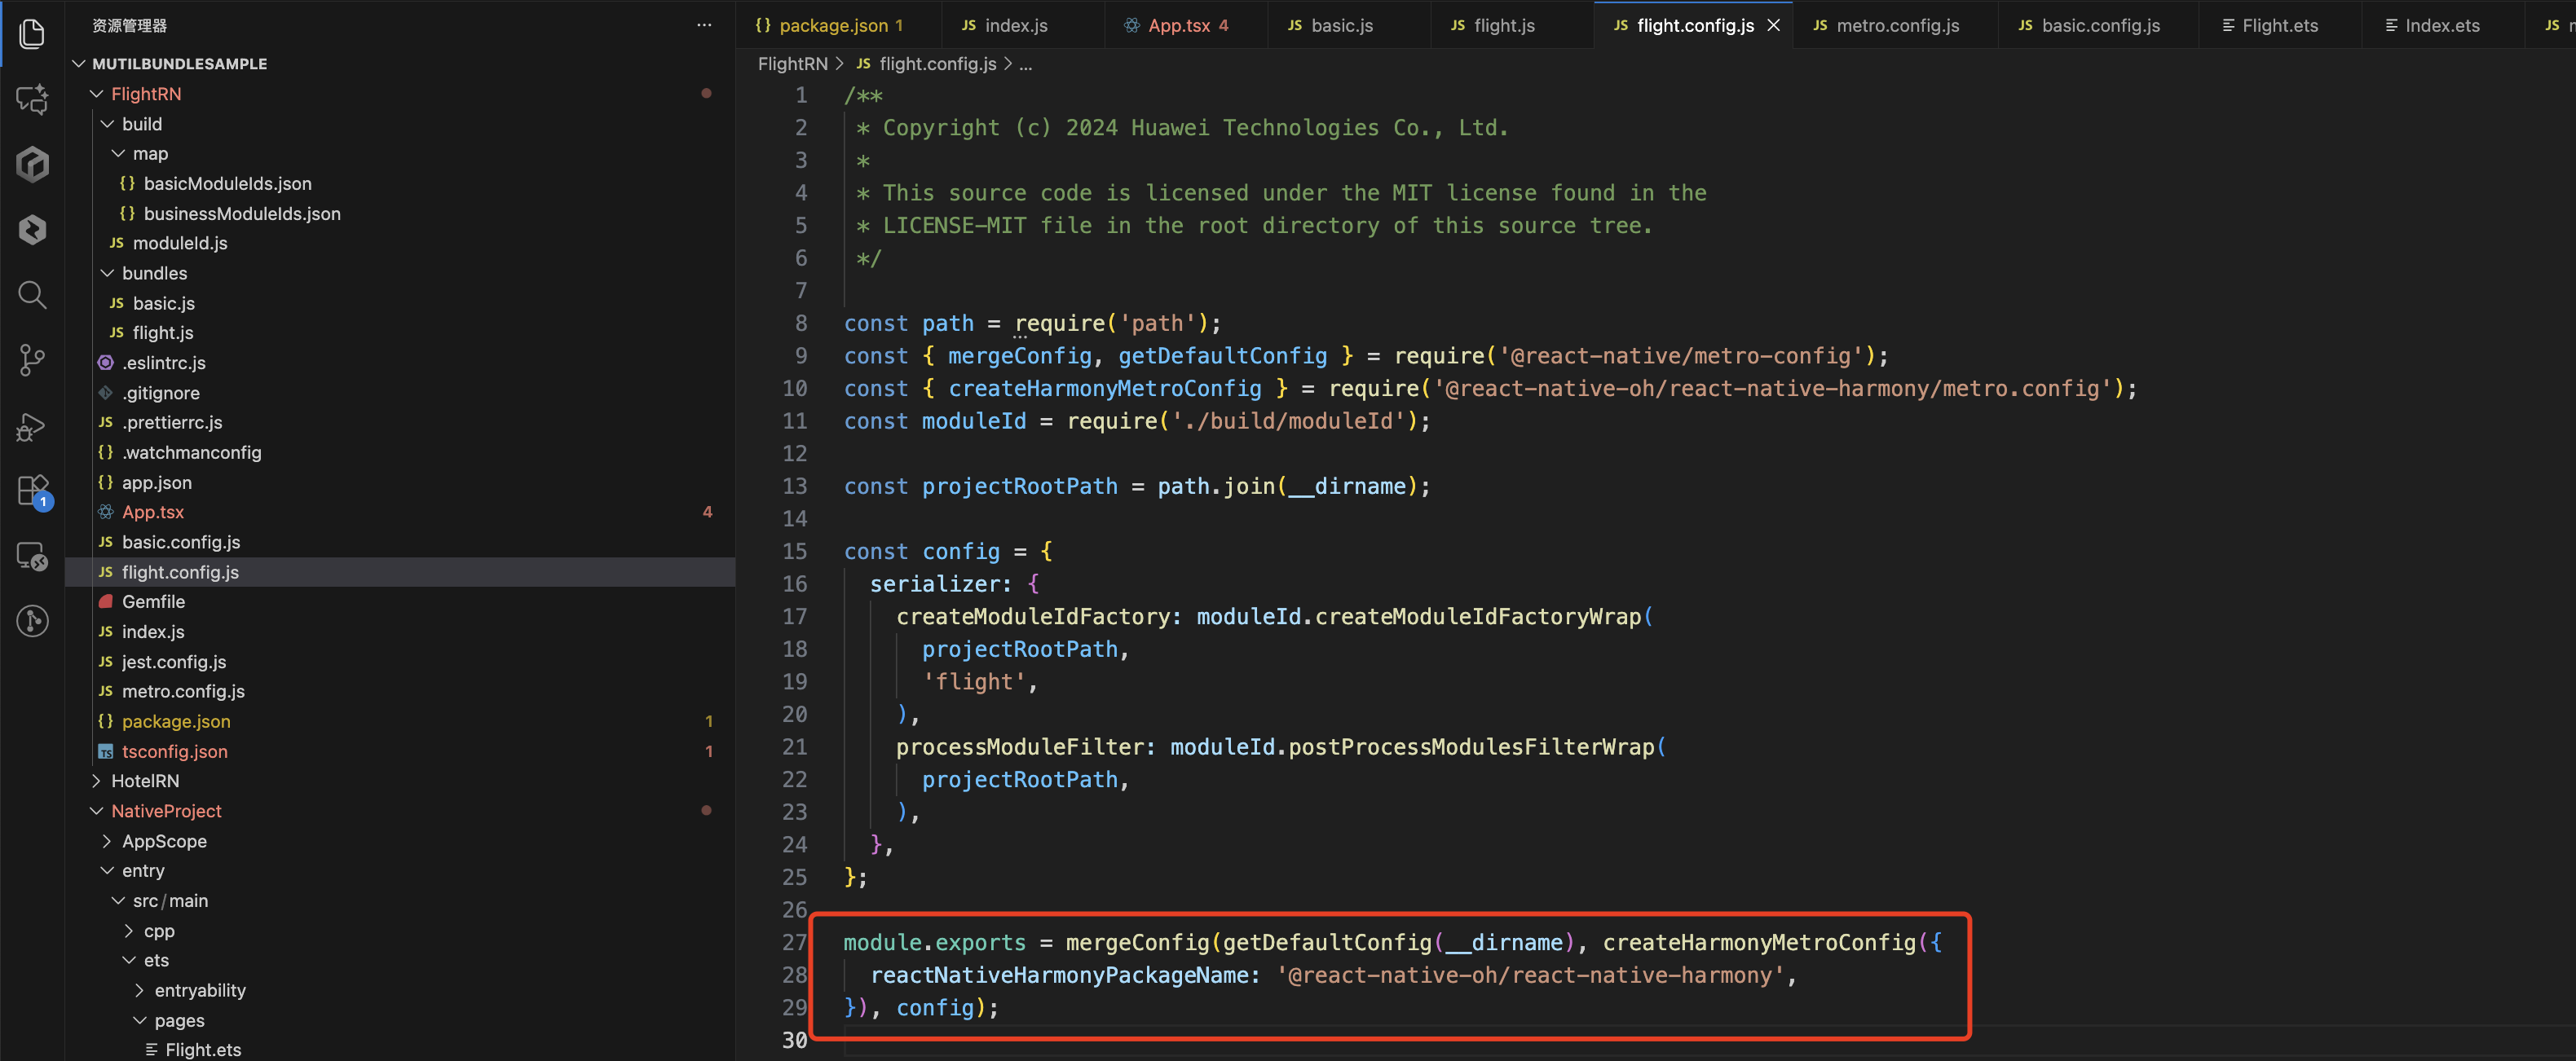The height and width of the screenshot is (1061, 2576).
Task: Open businessModuleIds.json in the file tree
Action: tap(241, 214)
